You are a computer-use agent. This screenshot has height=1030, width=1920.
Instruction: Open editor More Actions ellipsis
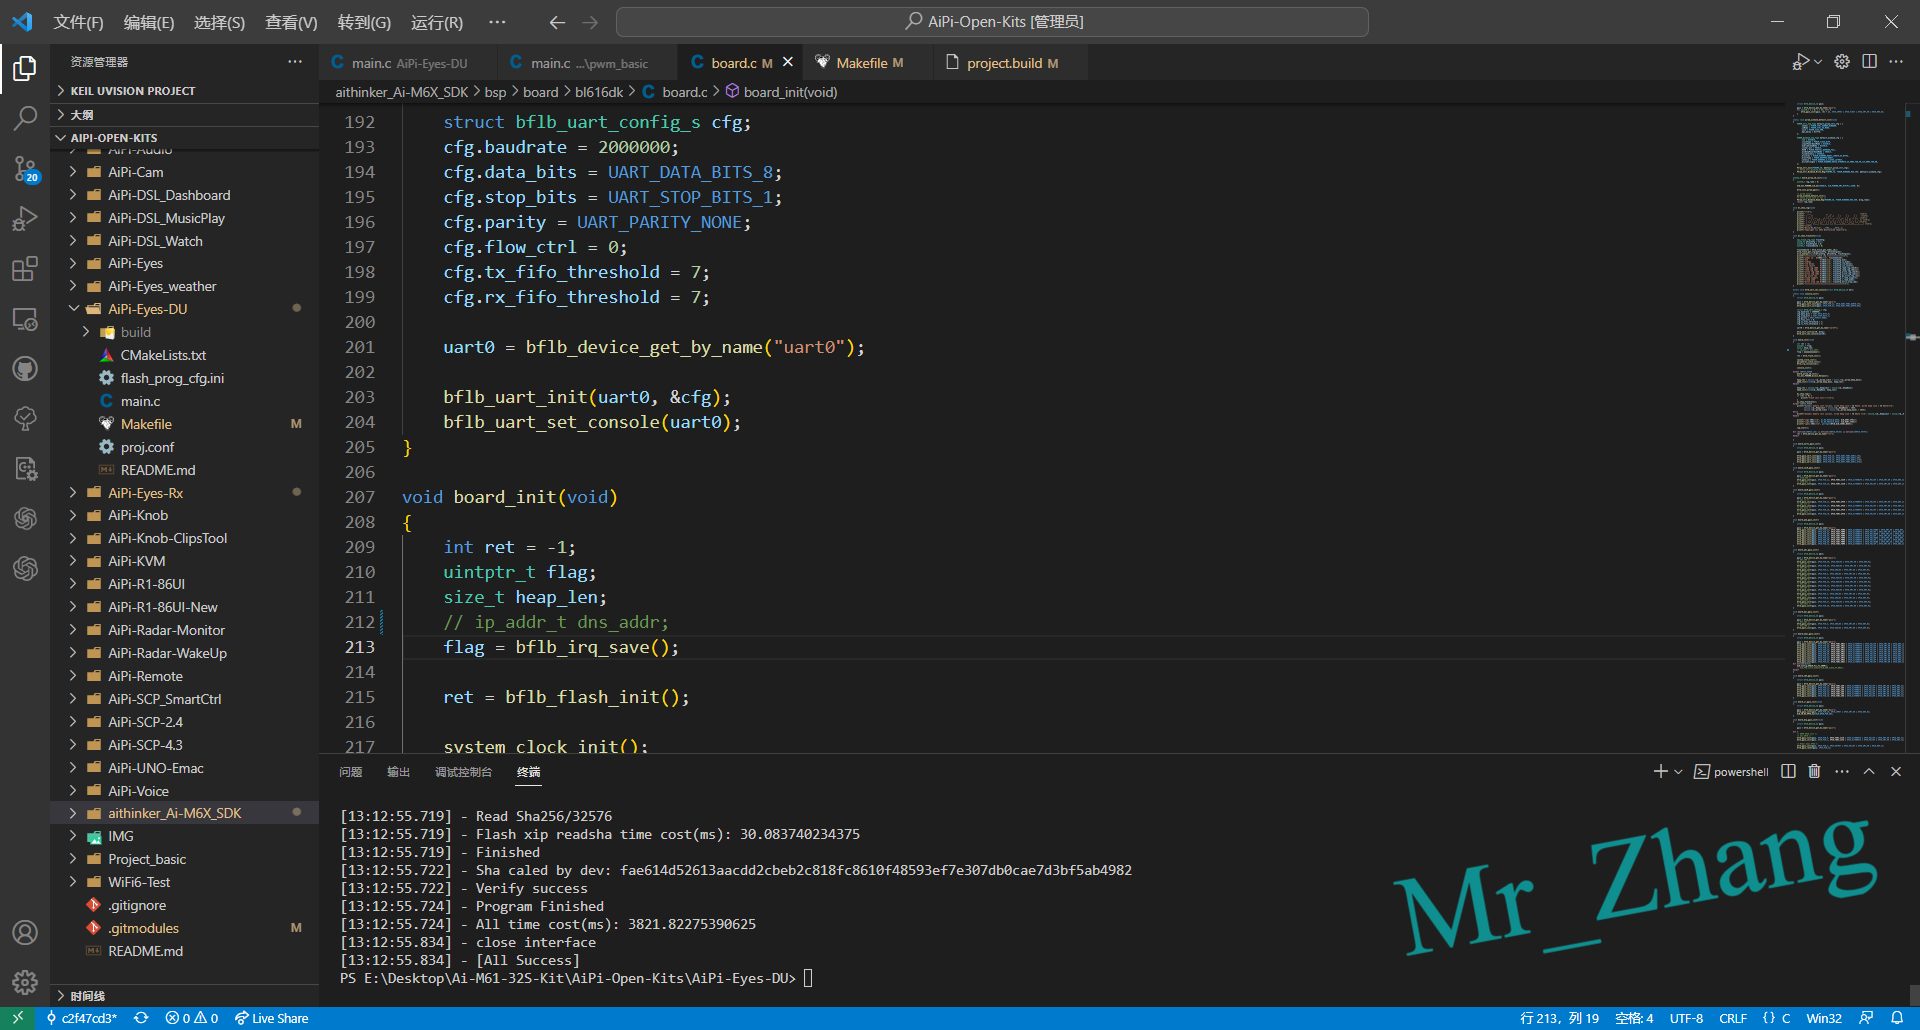coord(1896,62)
